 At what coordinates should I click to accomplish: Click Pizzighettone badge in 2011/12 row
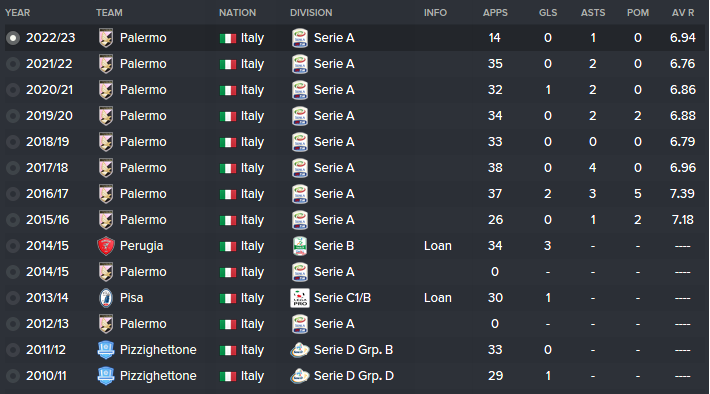tap(106, 350)
